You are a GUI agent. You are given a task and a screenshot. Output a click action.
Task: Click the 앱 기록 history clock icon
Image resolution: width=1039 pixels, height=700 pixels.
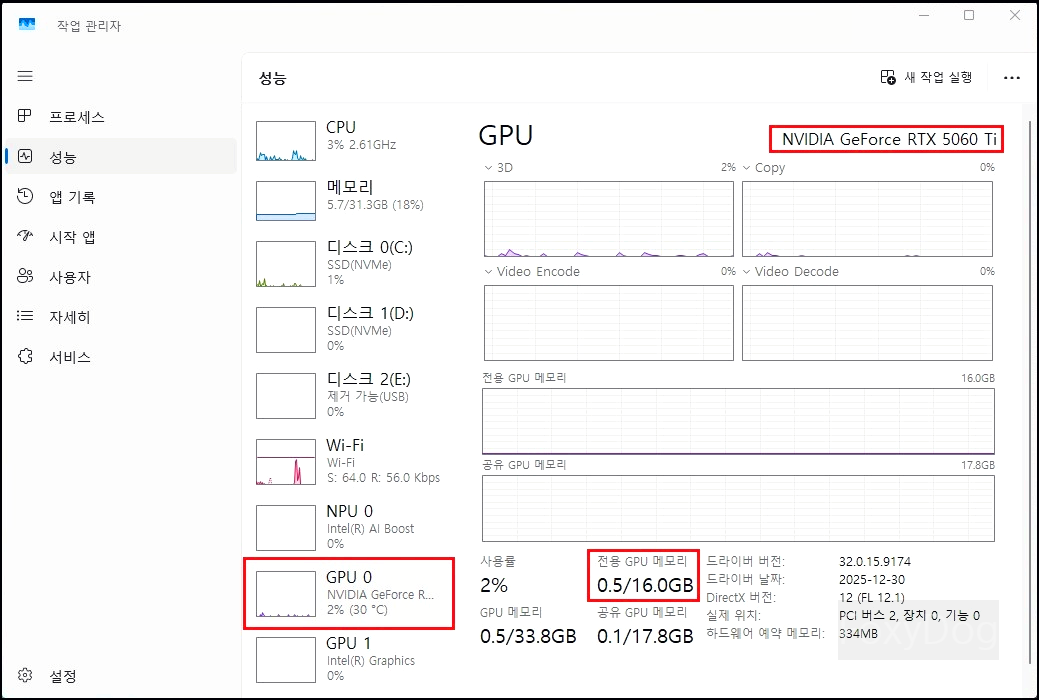[x=25, y=196]
